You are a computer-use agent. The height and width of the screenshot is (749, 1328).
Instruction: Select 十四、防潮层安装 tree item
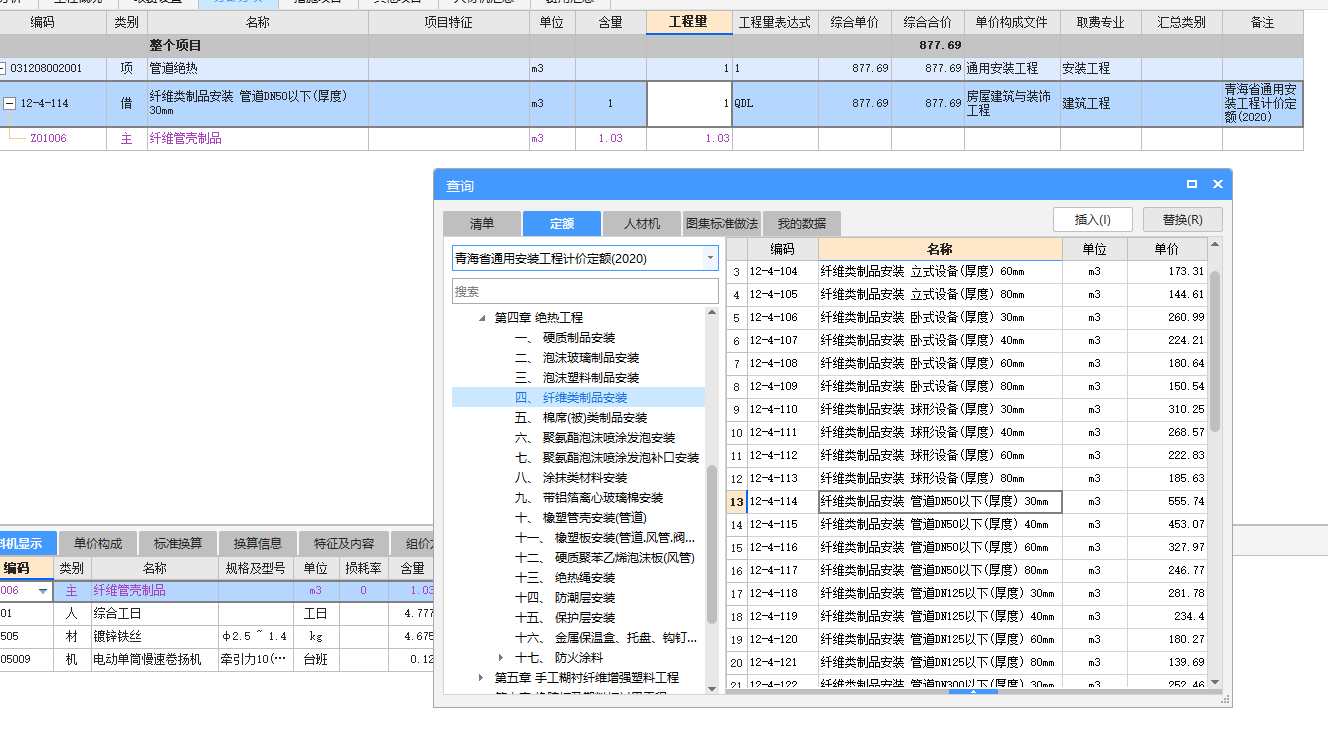[565, 598]
